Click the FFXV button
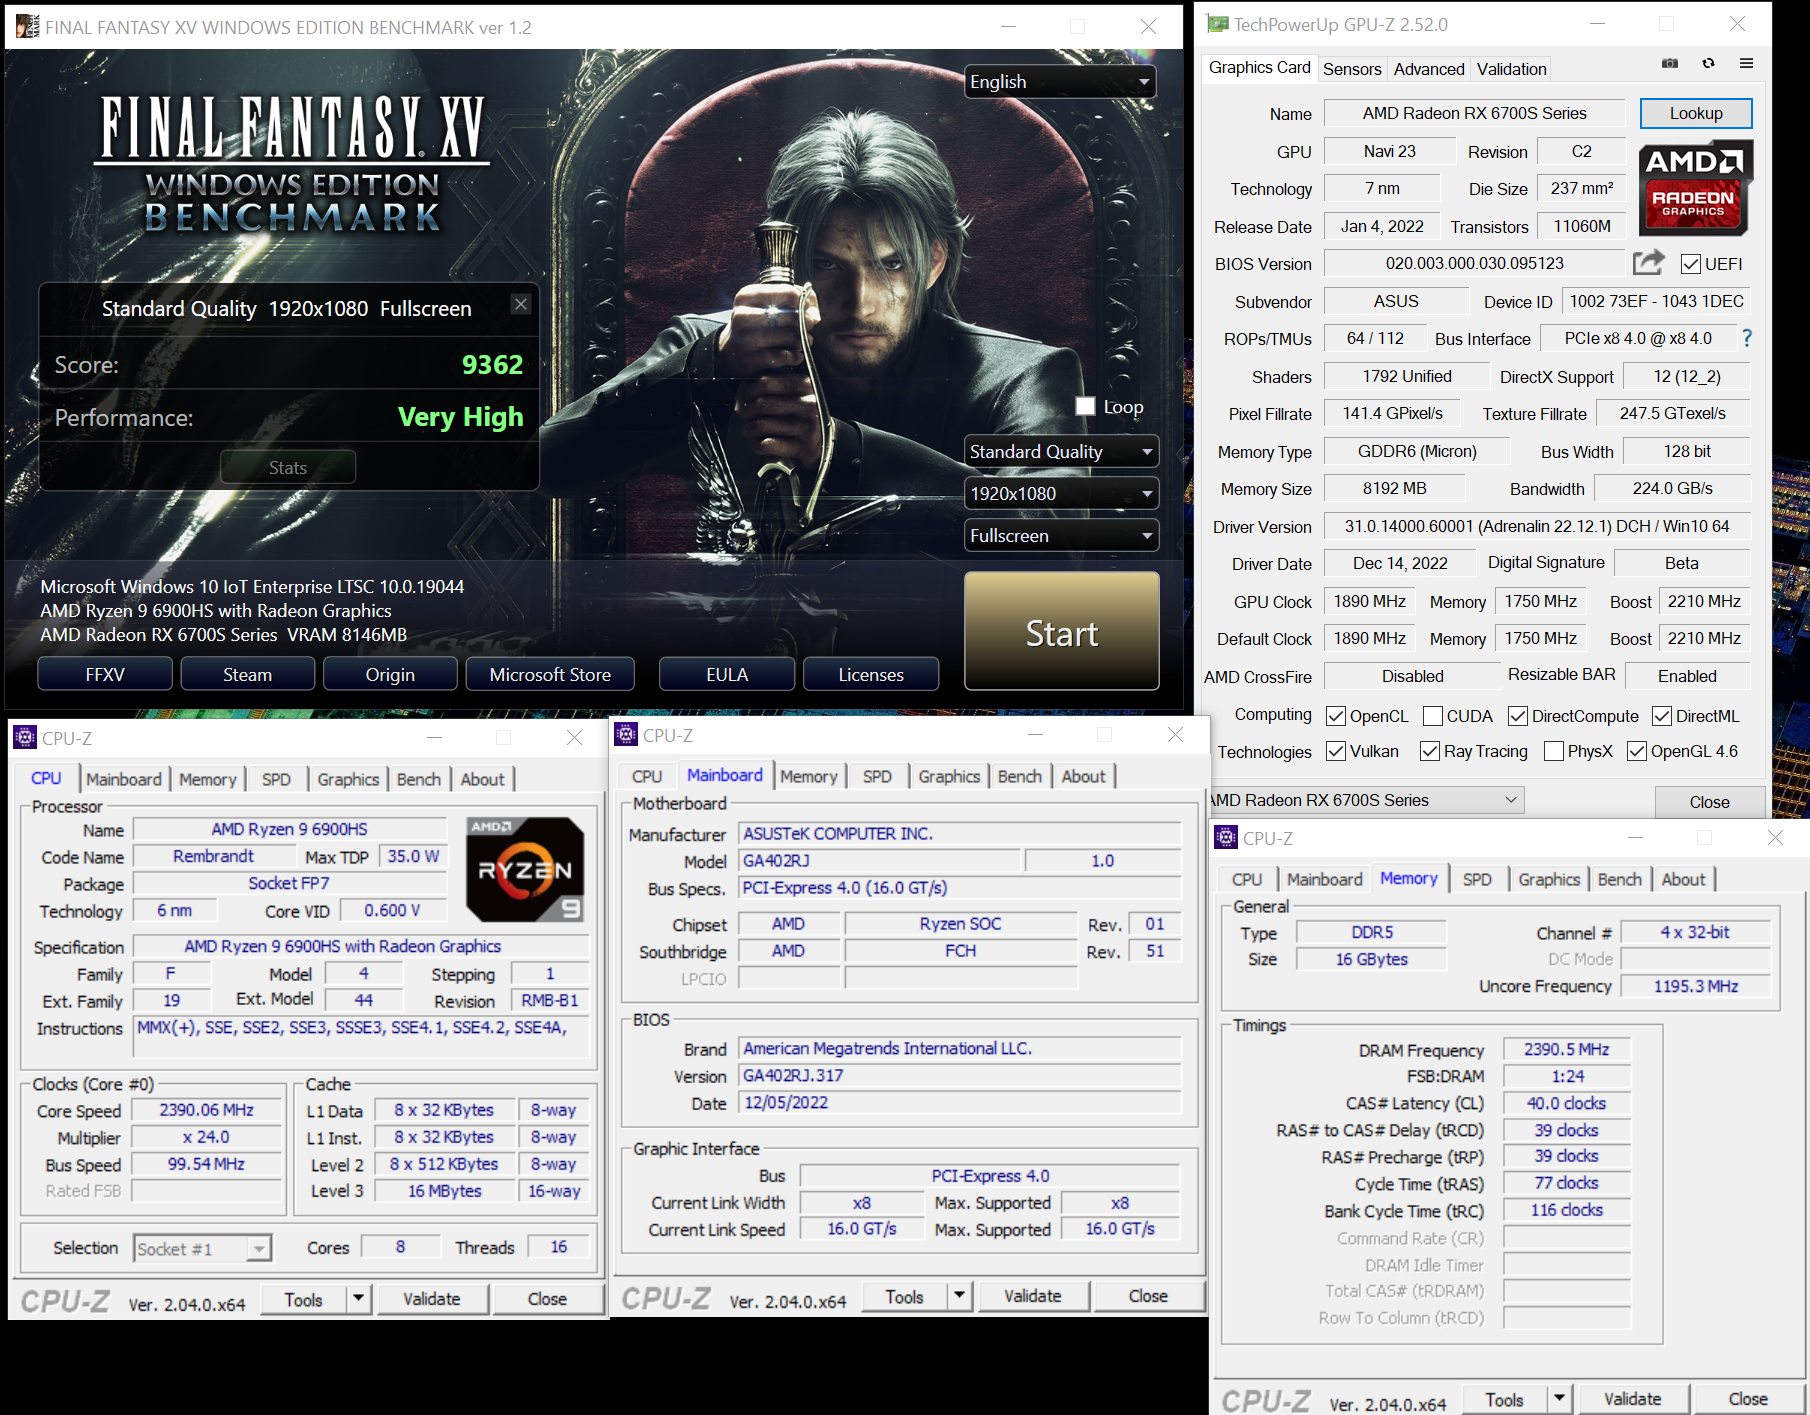1810x1415 pixels. 105,674
